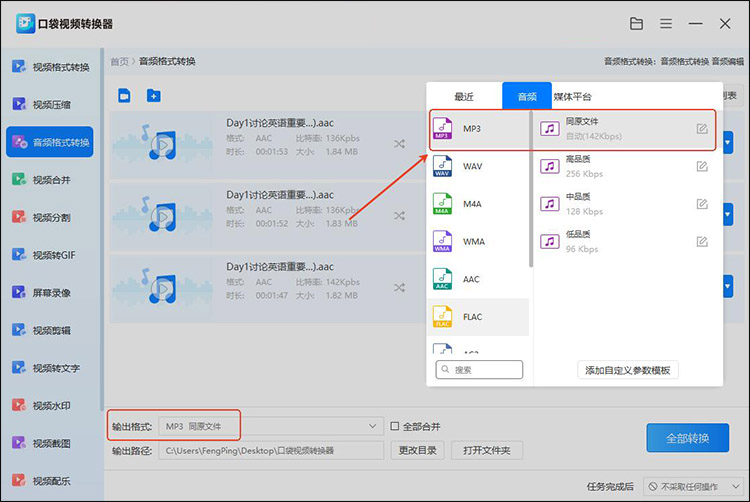Open the 任务完成后 action dropdown

[x=692, y=487]
